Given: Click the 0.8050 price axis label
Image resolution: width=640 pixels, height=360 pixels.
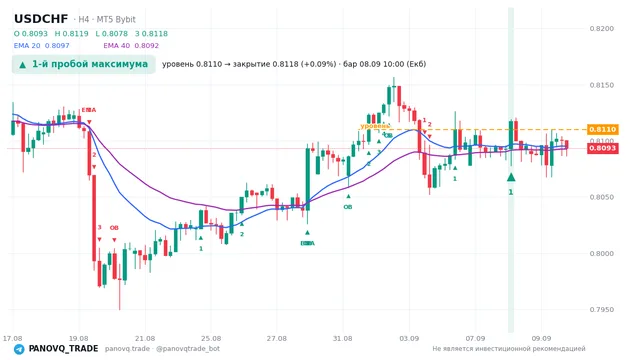Looking at the screenshot, I should click(602, 197).
